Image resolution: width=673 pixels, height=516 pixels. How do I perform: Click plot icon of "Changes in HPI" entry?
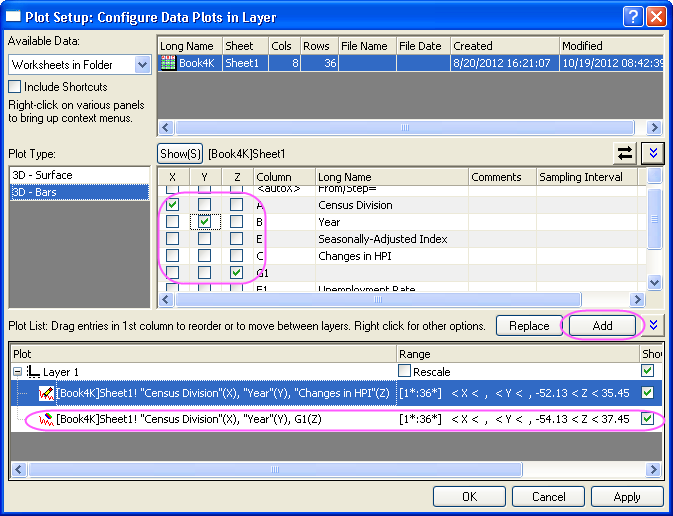tap(46, 395)
